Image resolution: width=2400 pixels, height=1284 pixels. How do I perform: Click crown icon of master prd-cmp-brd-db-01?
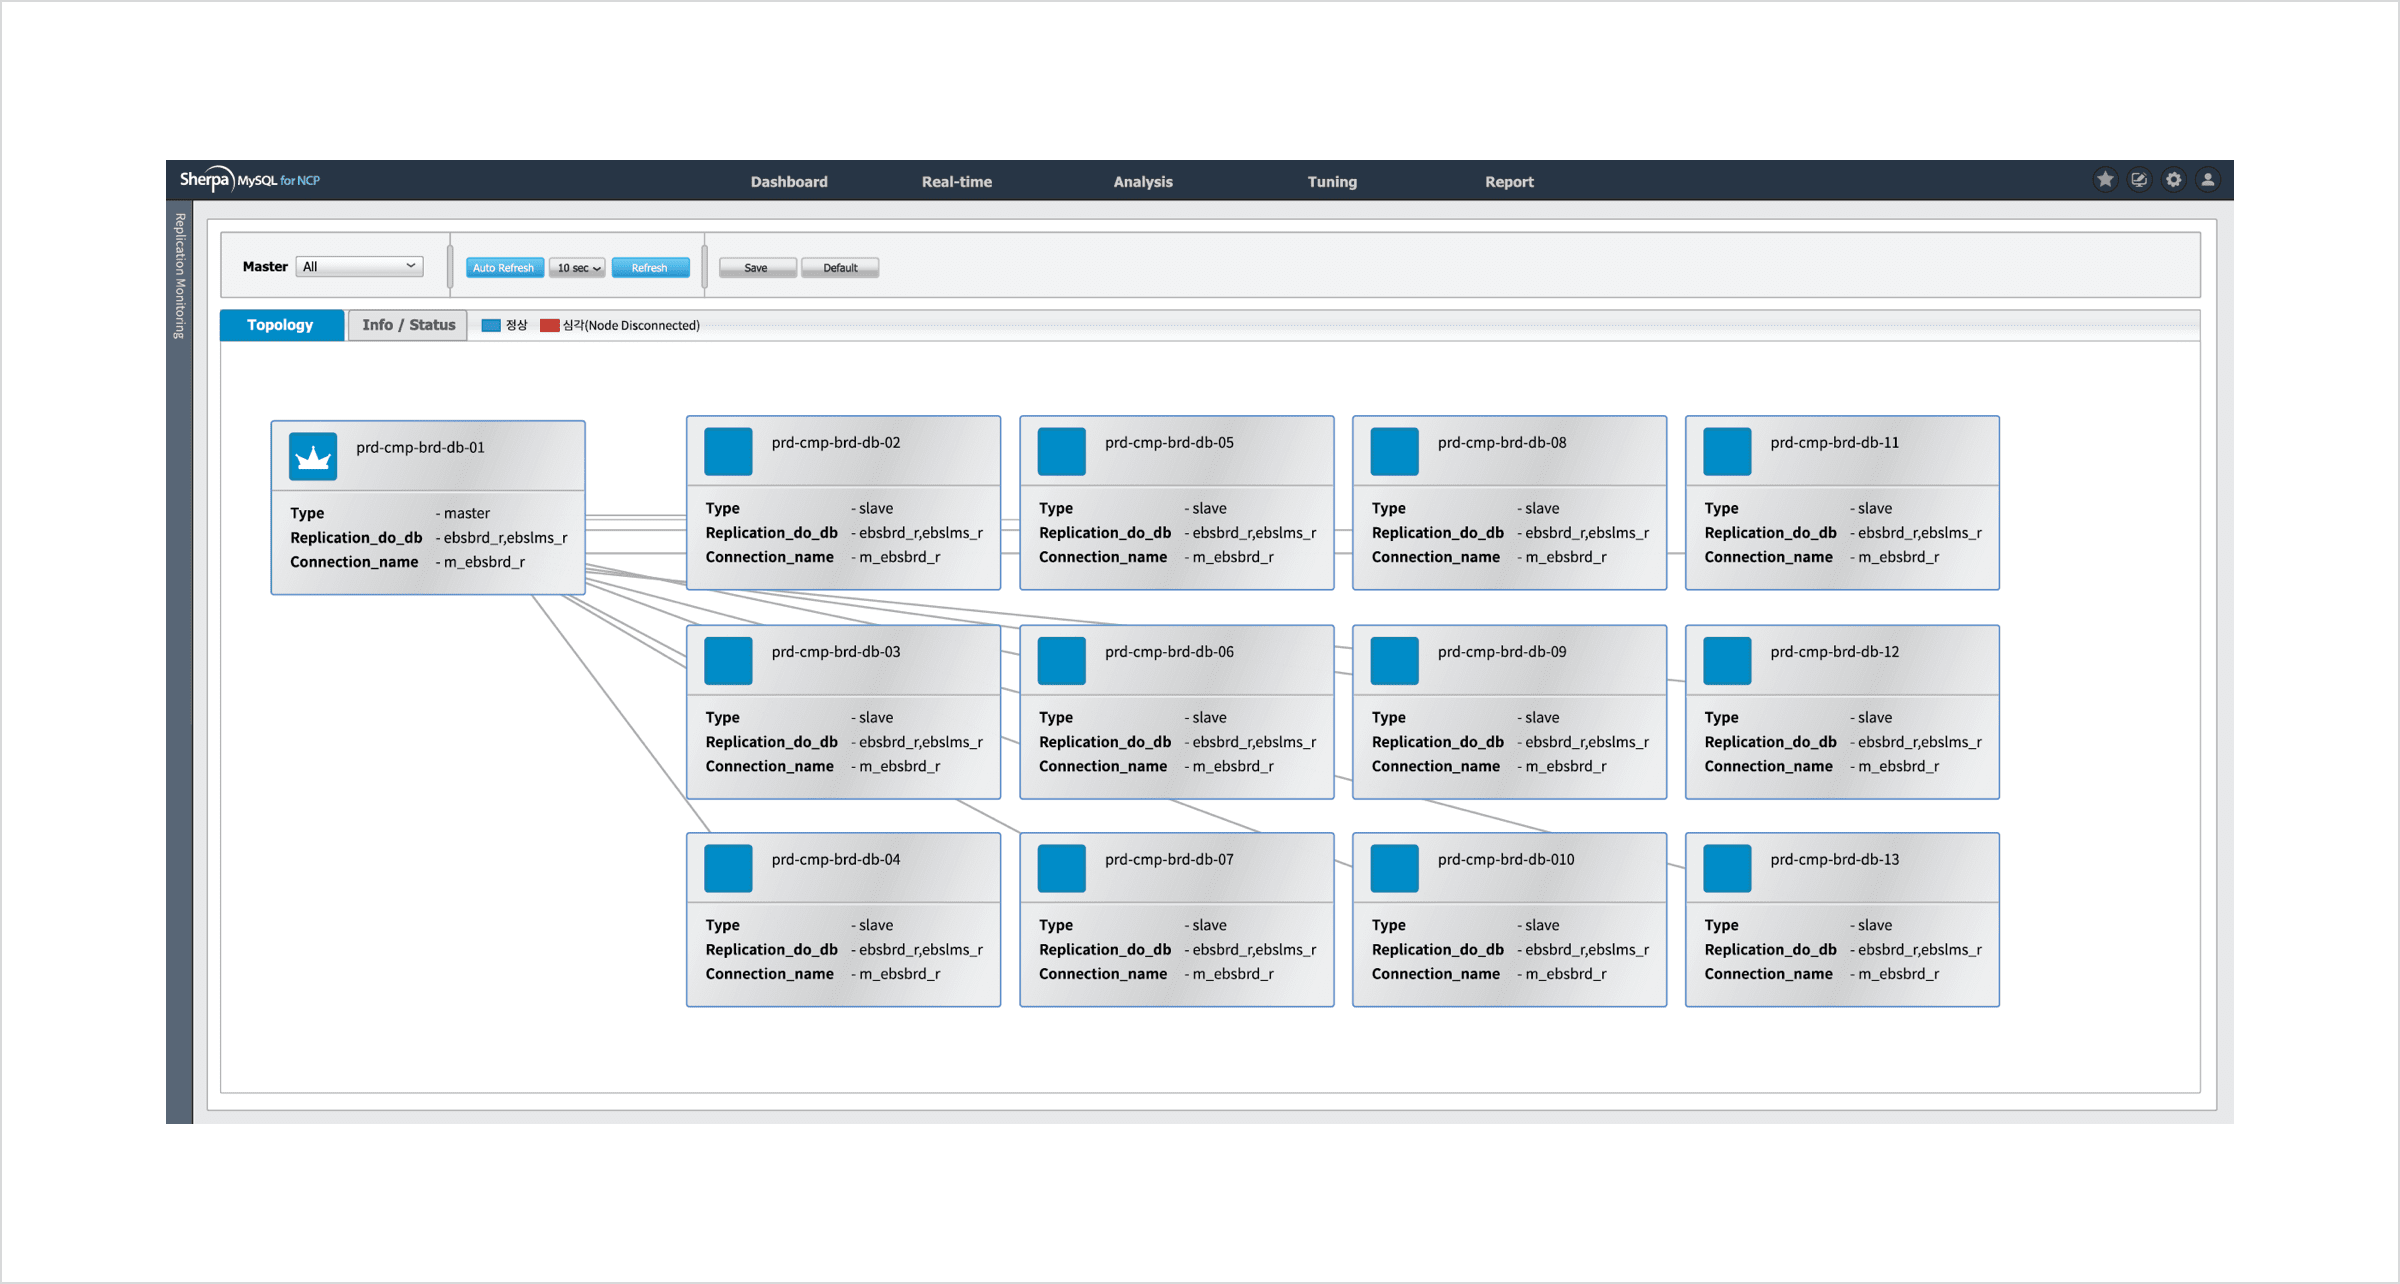tap(313, 457)
